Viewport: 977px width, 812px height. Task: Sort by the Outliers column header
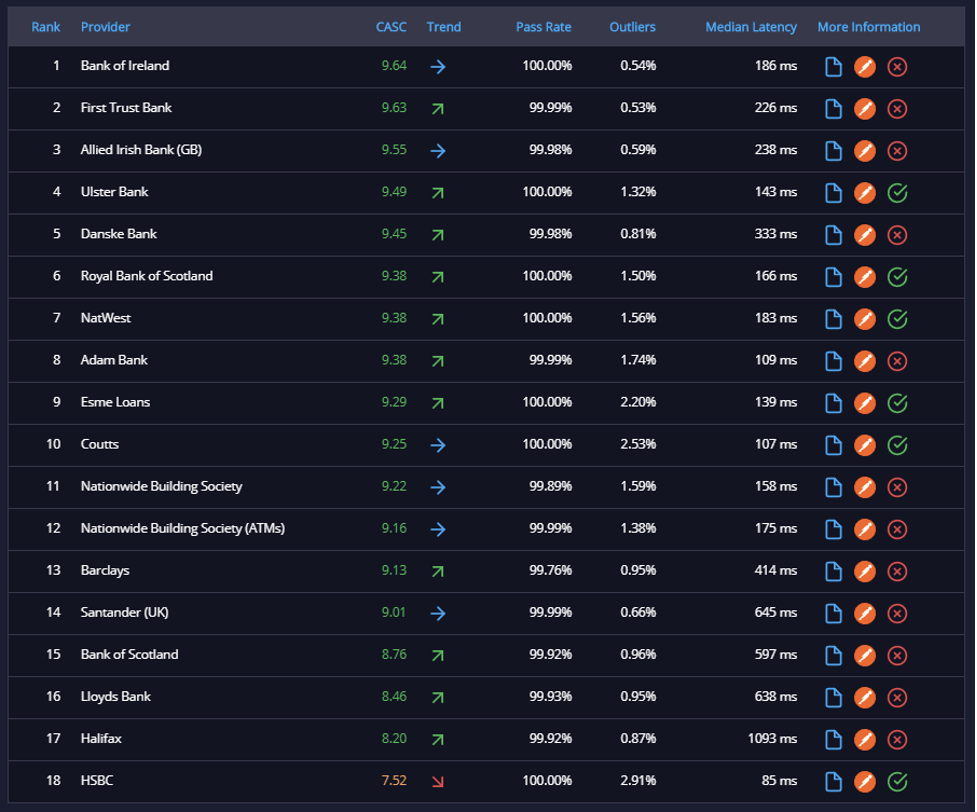pyautogui.click(x=632, y=27)
